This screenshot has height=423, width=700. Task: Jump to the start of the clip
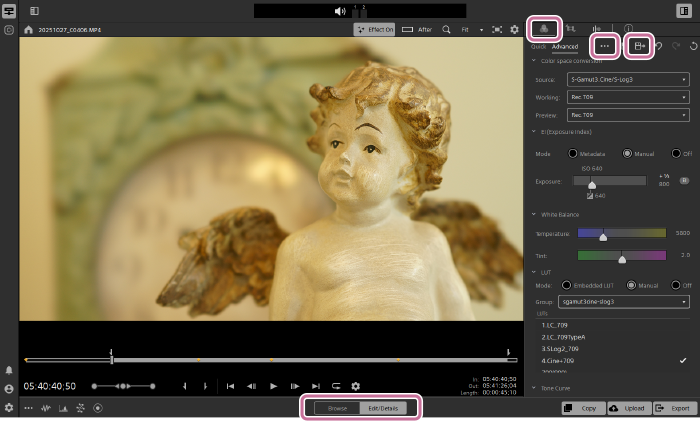pyautogui.click(x=230, y=386)
